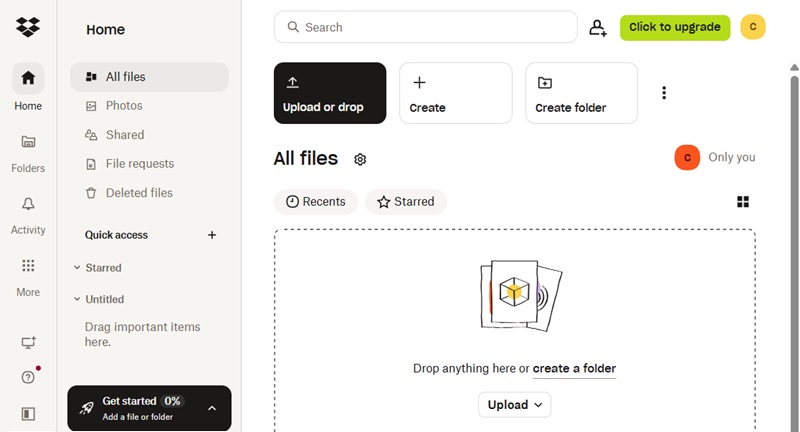The image size is (800, 432).
Task: Toggle the Recents filter chip
Action: coord(316,202)
